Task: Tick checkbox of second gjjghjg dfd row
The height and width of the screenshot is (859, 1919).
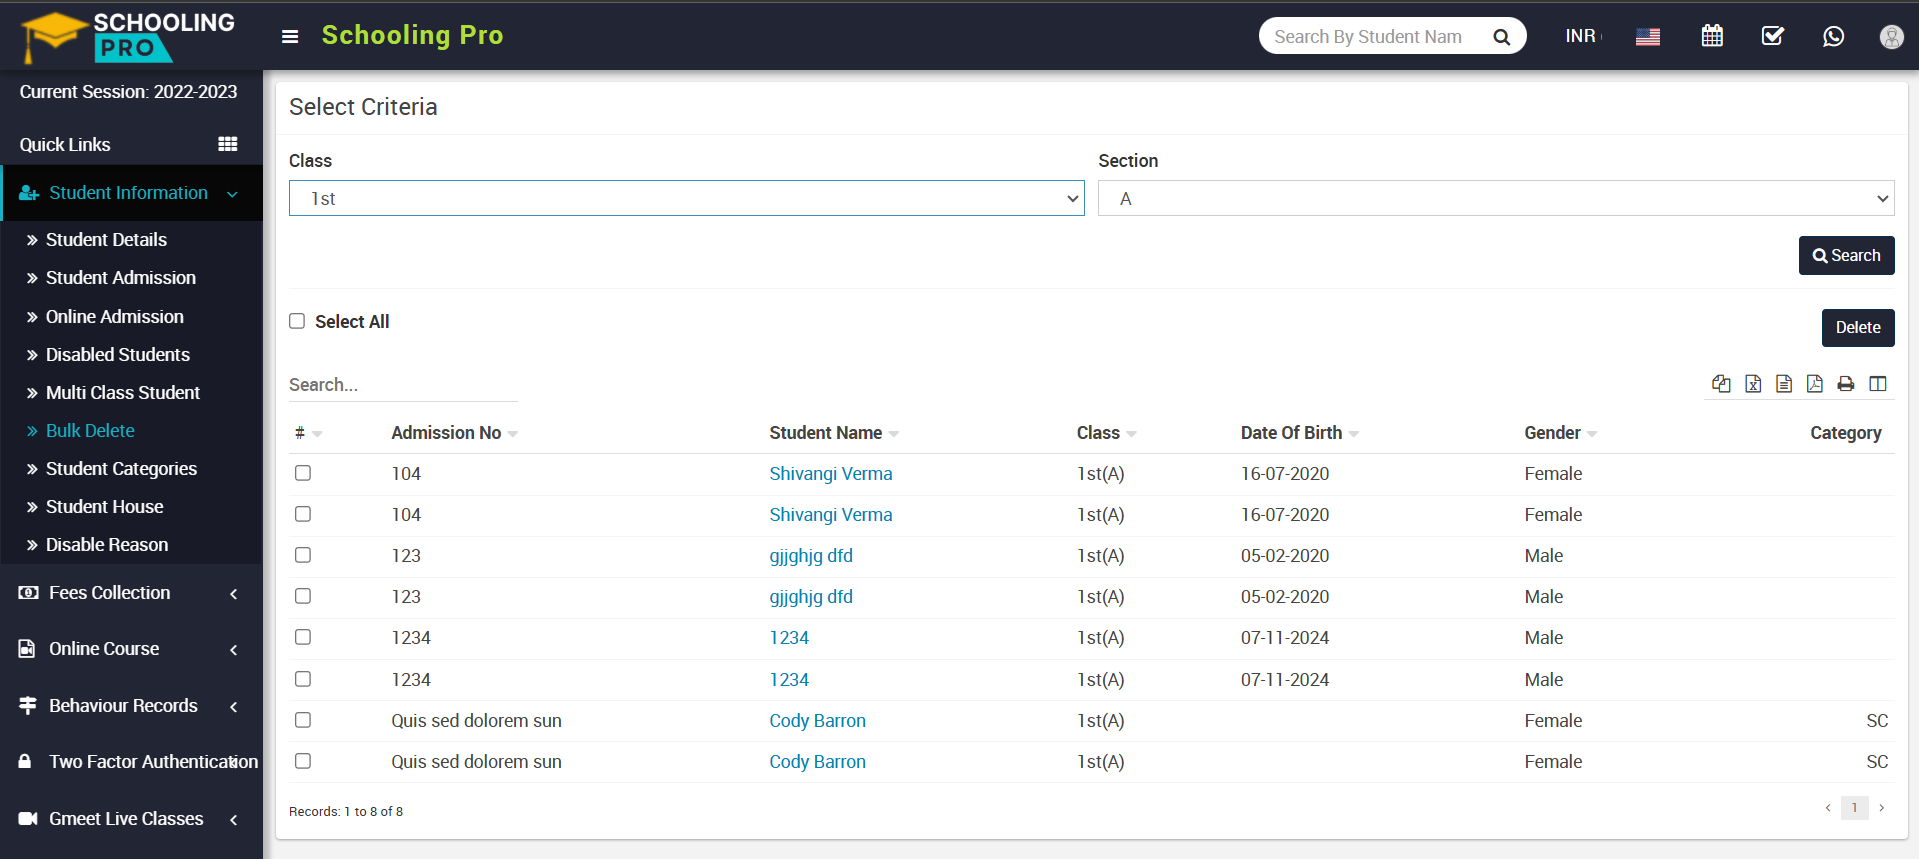Action: (303, 596)
